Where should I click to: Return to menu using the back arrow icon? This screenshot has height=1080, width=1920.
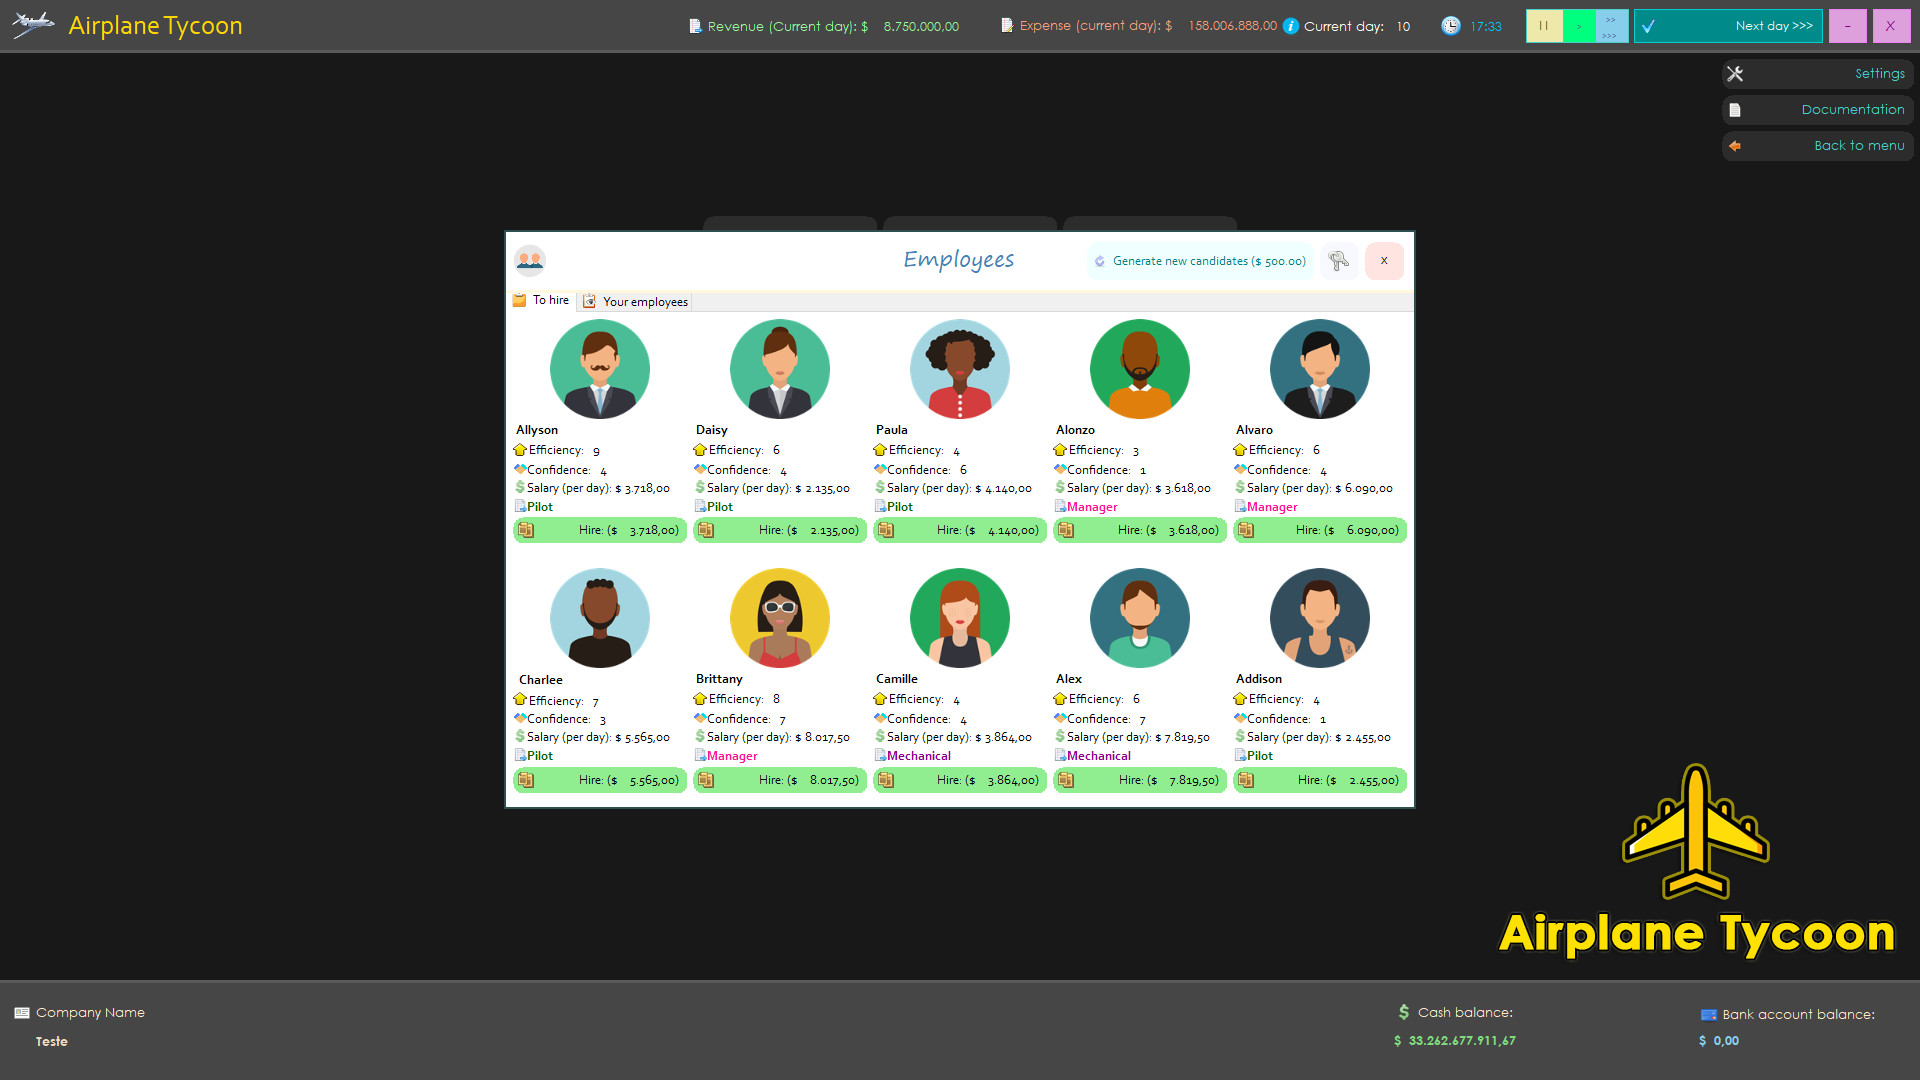tap(1735, 146)
